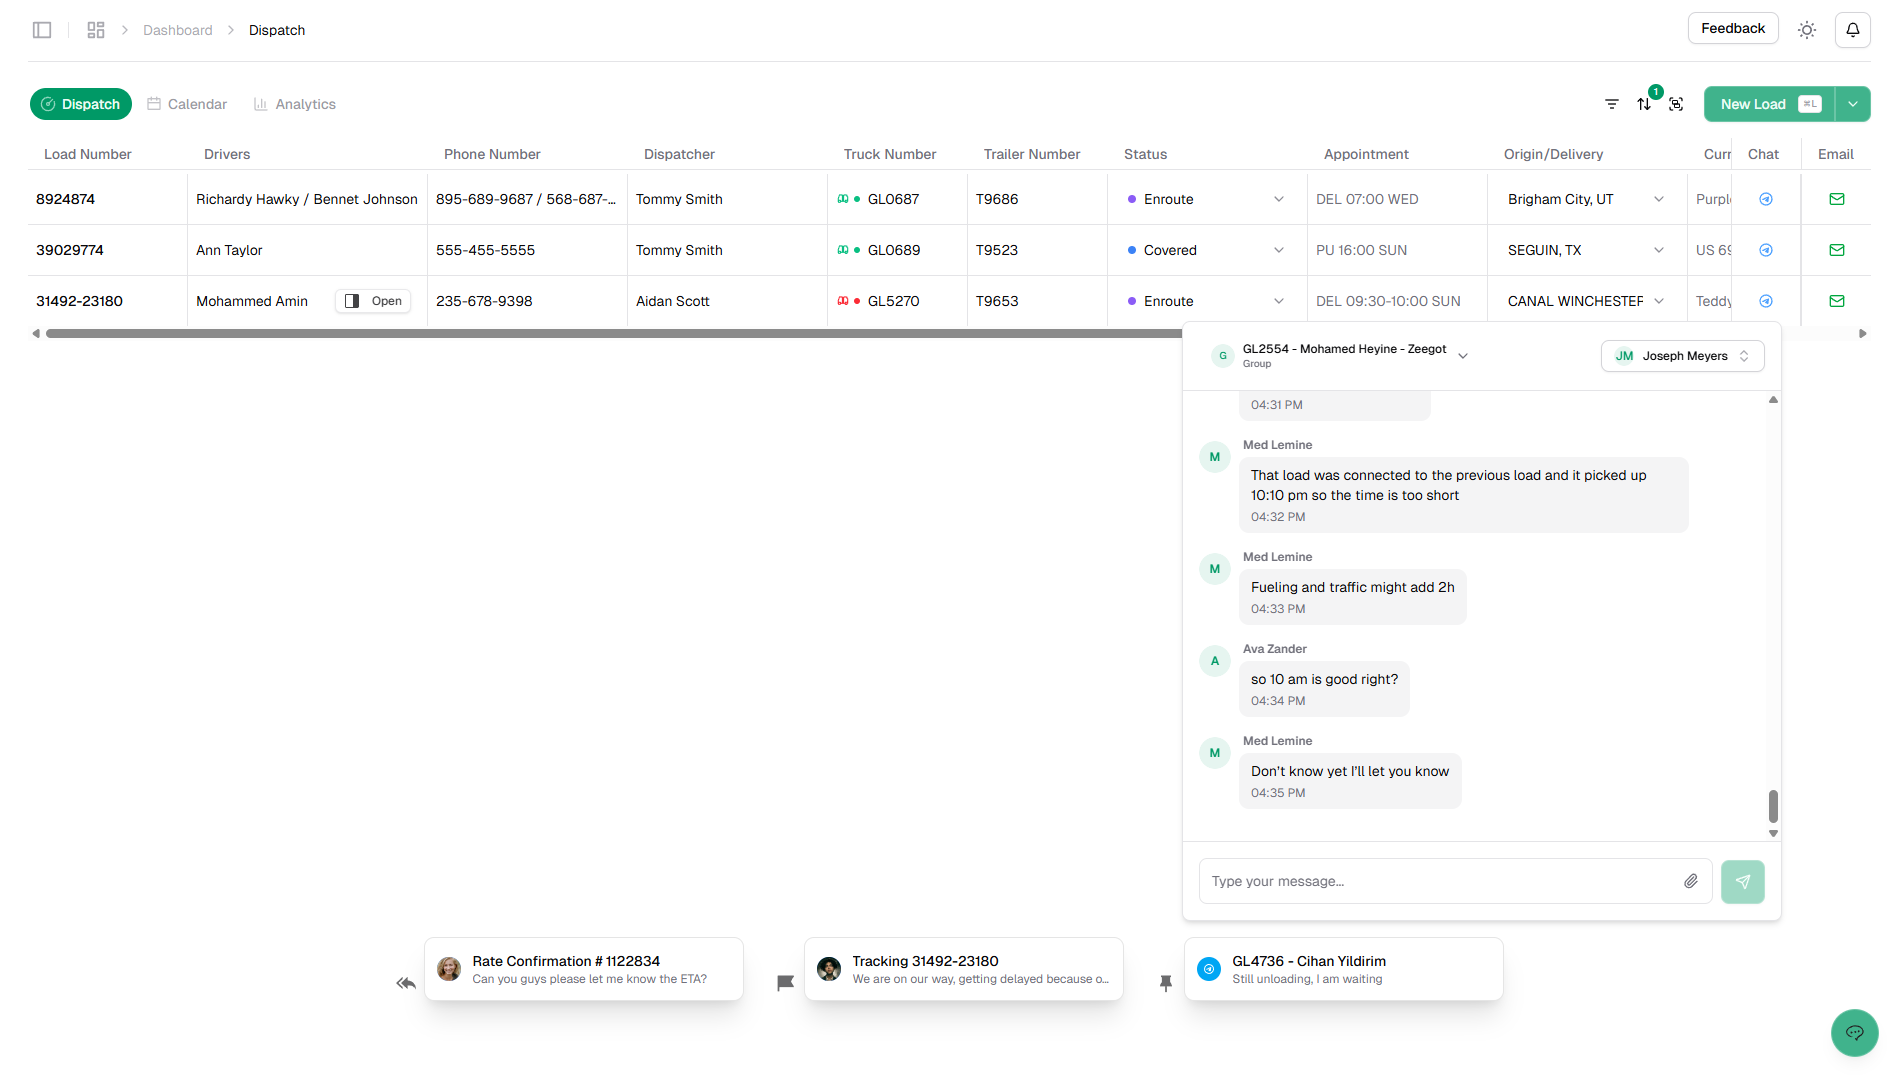Click the flag icon beside Tracking 31492-23180
The image size is (1897, 1076).
pos(786,983)
